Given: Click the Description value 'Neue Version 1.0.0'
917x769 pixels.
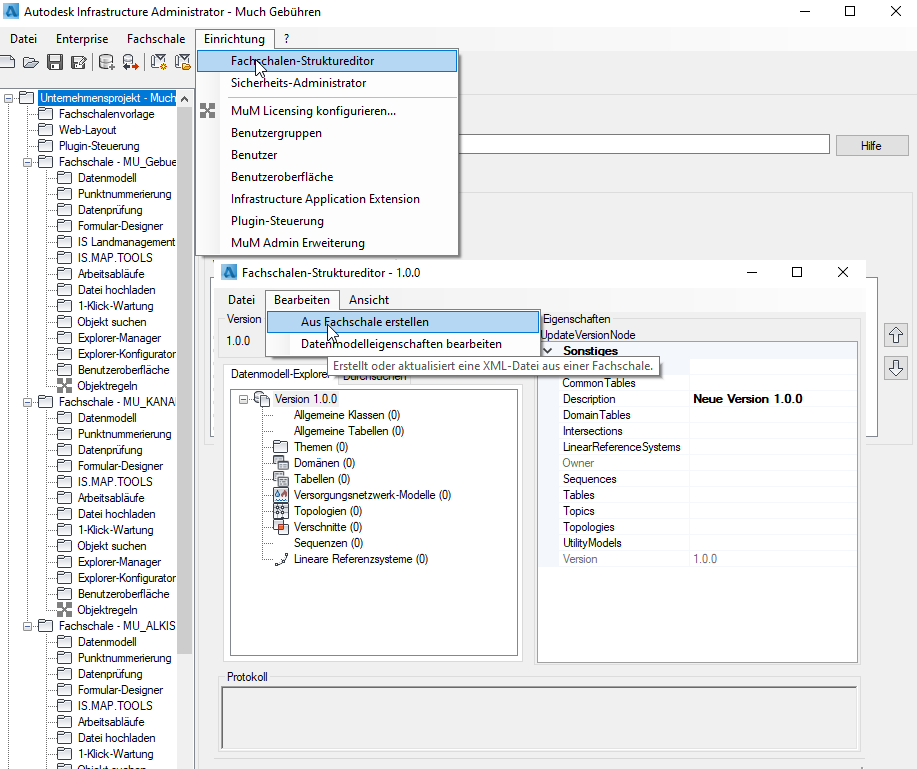Looking at the screenshot, I should pyautogui.click(x=747, y=399).
